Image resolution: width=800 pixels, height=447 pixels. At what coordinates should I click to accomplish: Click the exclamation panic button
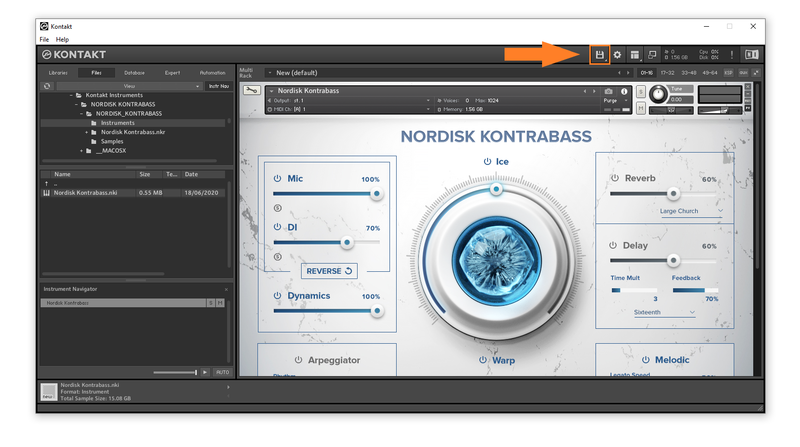tap(732, 55)
